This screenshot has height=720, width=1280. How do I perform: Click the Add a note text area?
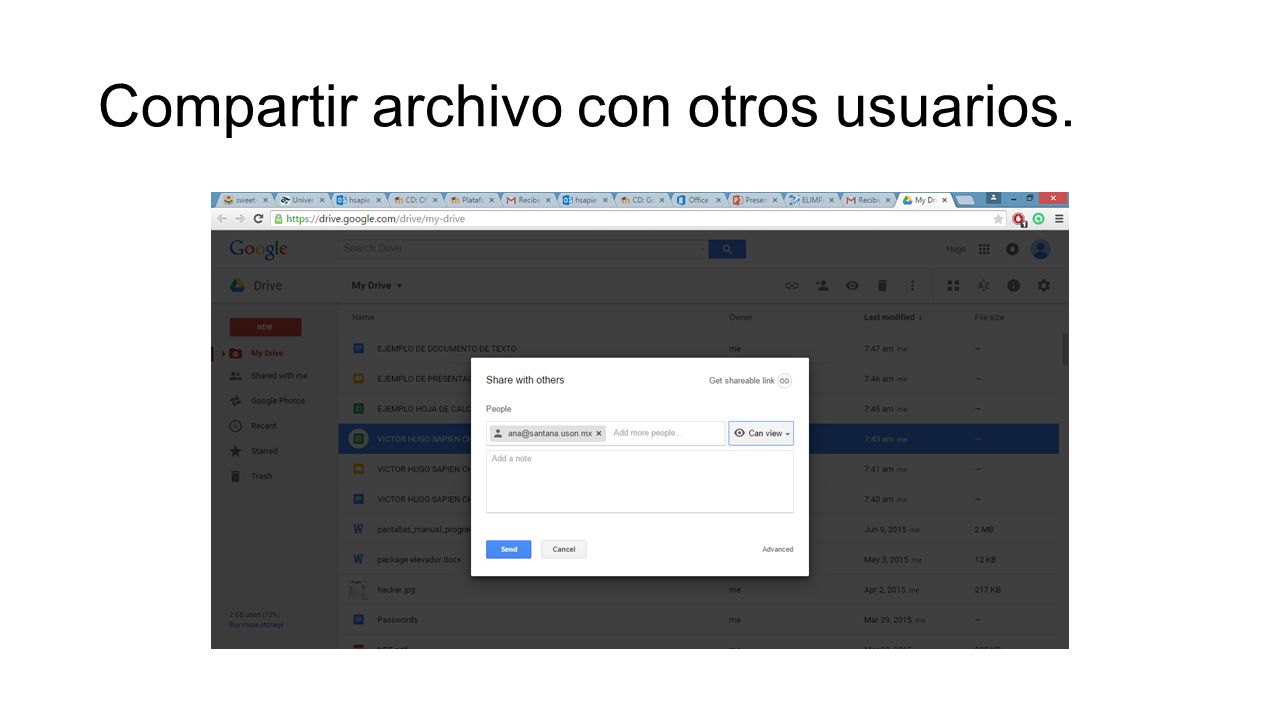coord(640,481)
